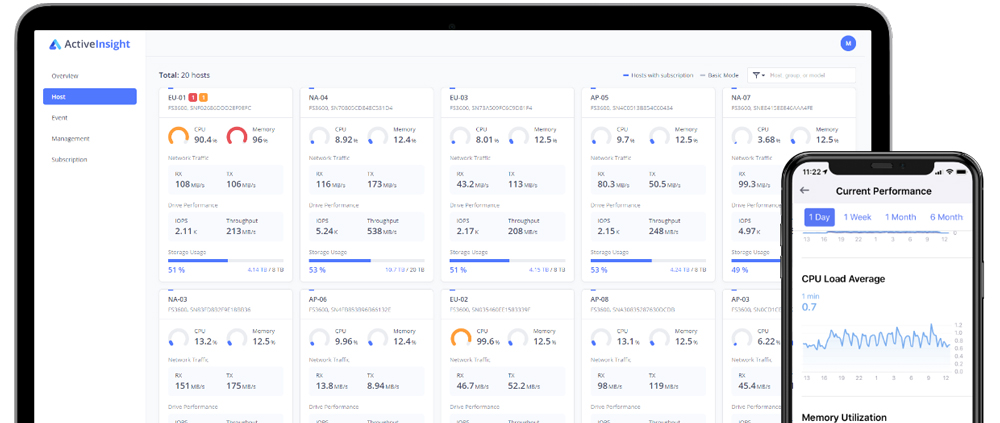This screenshot has width=1000, height=423.
Task: Tap the back arrow on phone screen
Action: click(804, 190)
